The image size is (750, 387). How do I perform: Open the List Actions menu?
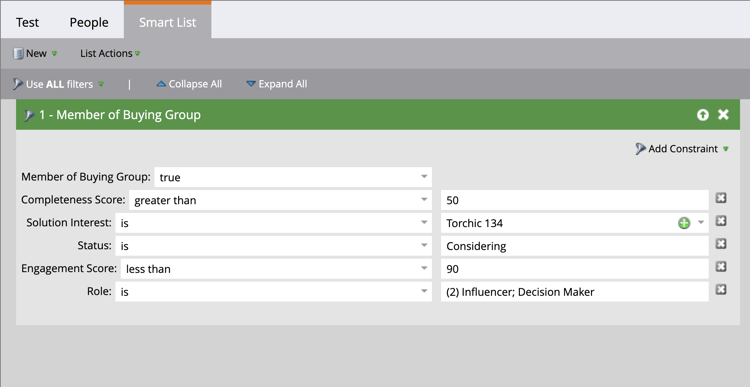tap(110, 54)
